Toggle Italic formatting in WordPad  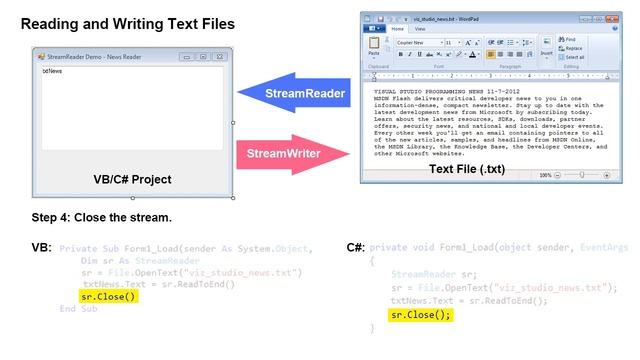click(x=410, y=54)
